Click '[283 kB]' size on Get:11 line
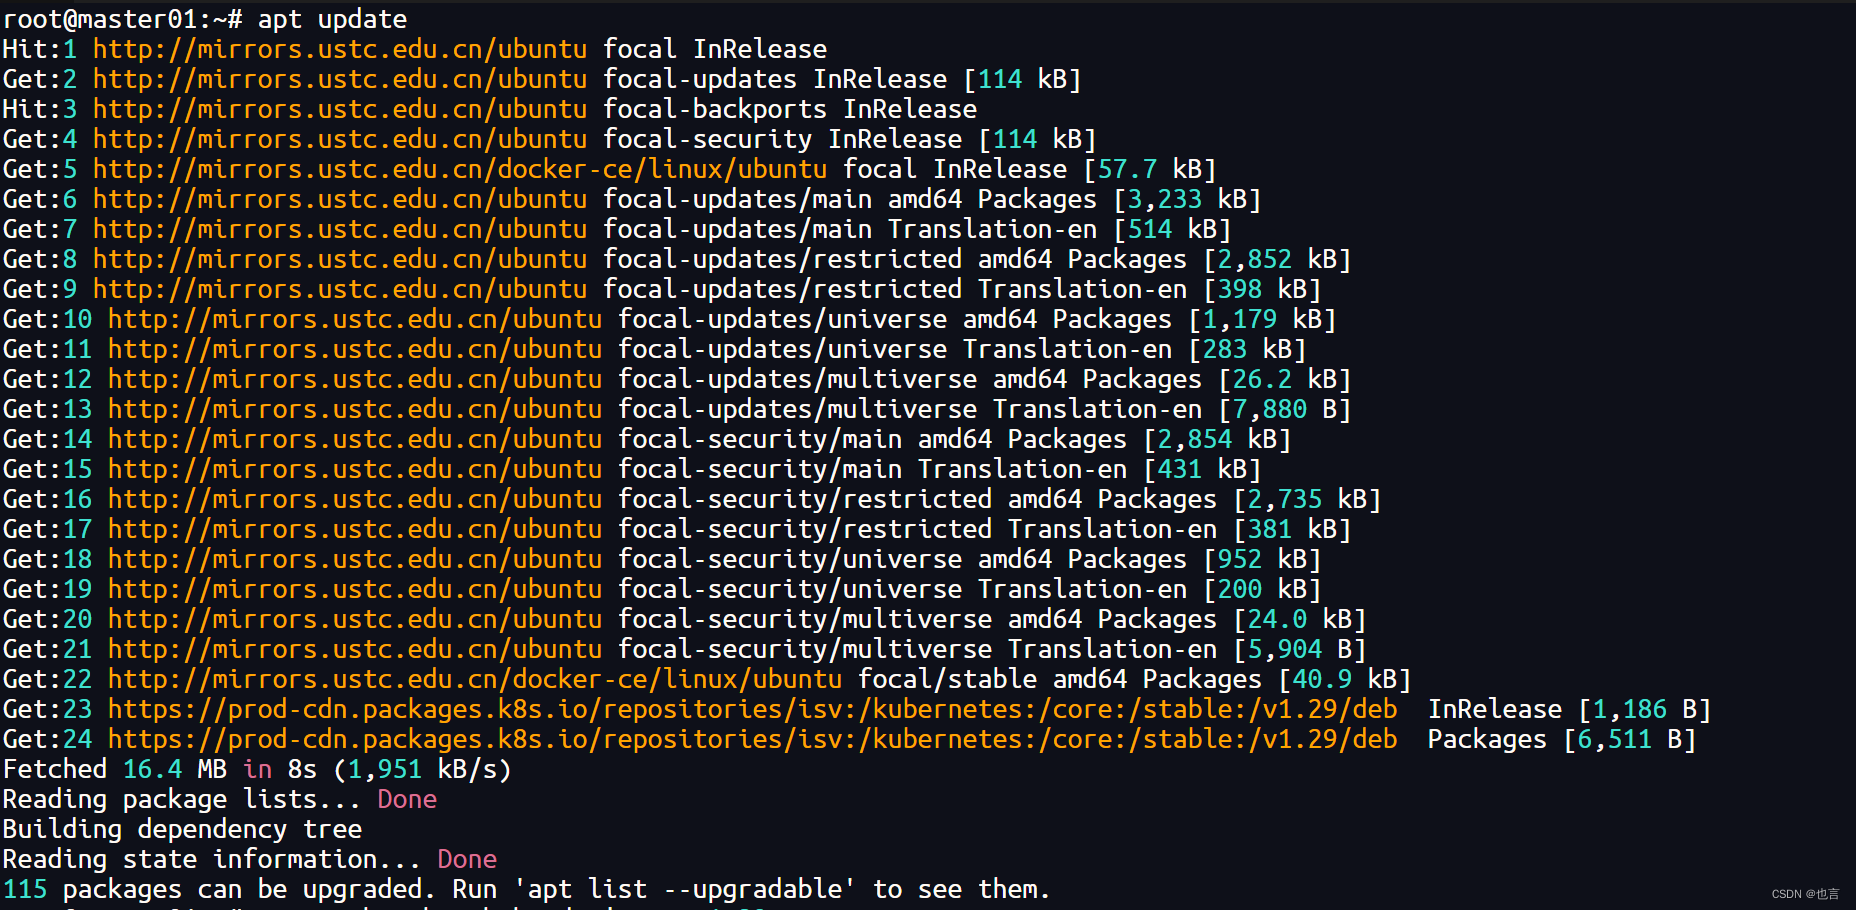Viewport: 1856px width, 910px height. [x=1247, y=349]
